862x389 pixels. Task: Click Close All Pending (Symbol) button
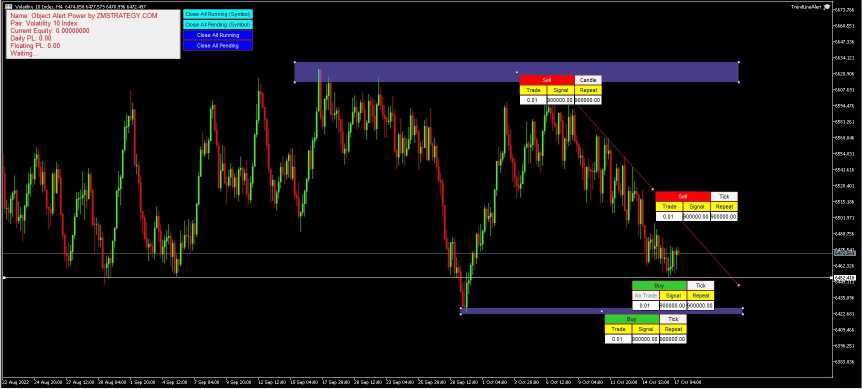click(218, 25)
